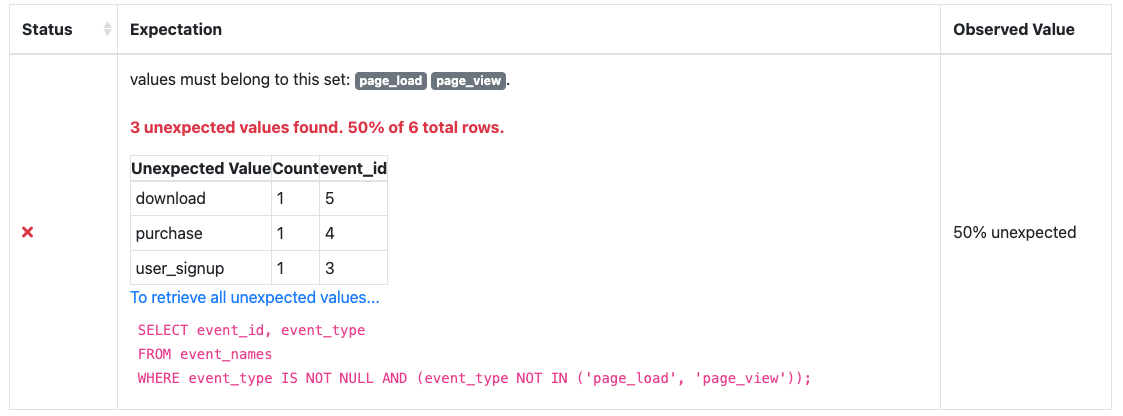This screenshot has height=416, width=1123.
Task: Click event_id 4 in purchase row
Action: 354,233
